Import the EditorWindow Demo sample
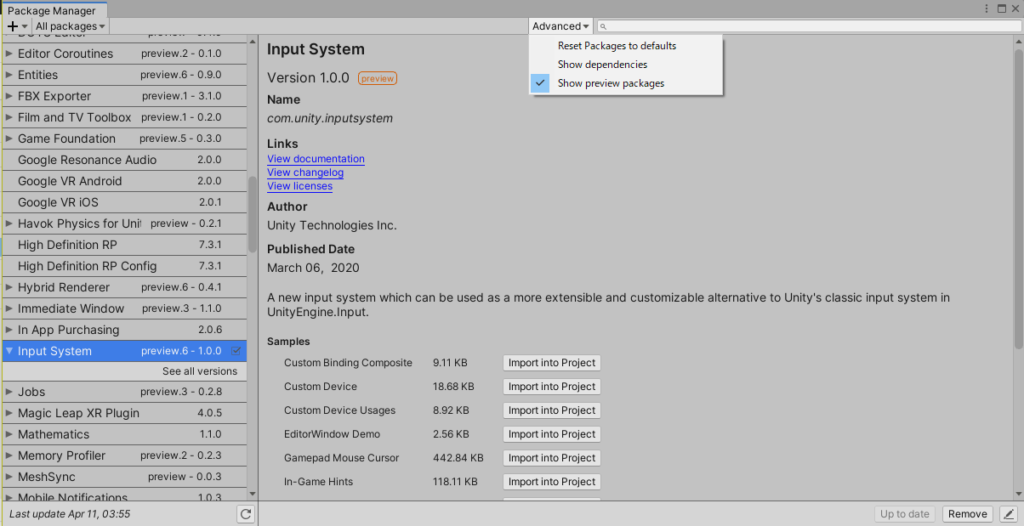This screenshot has width=1024, height=526. [552, 435]
